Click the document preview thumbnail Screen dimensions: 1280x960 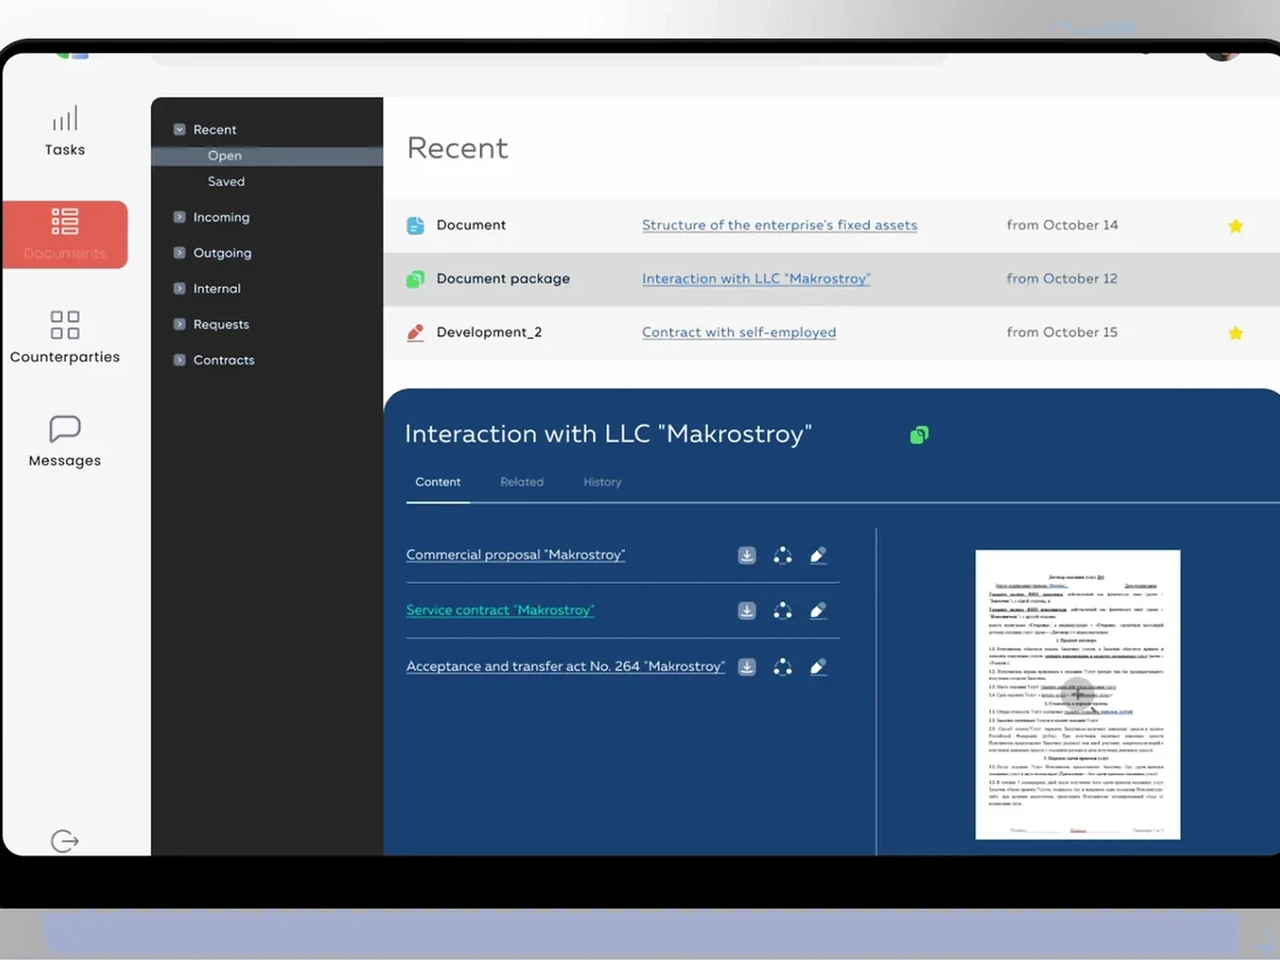tap(1078, 694)
